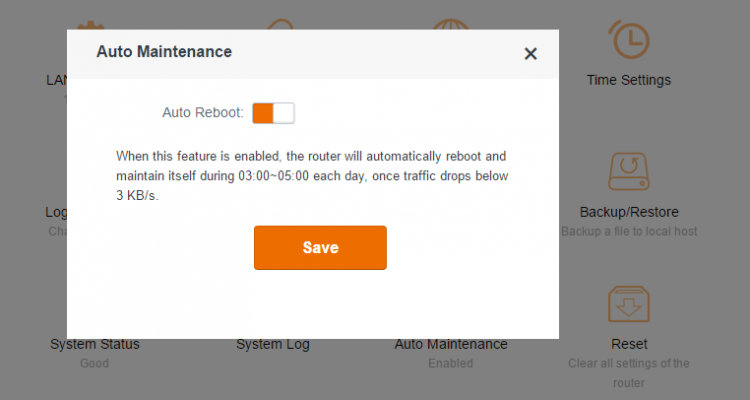This screenshot has height=400, width=750.
Task: Click the Reset tray icon
Action: point(629,303)
